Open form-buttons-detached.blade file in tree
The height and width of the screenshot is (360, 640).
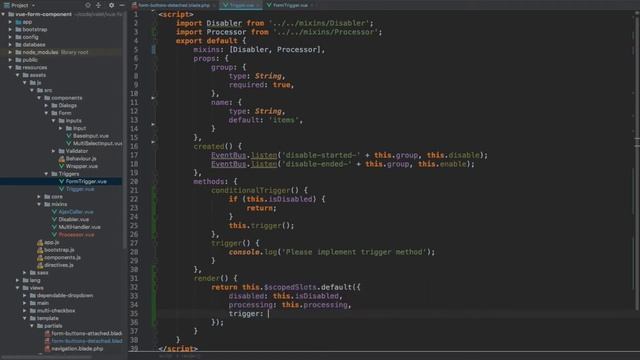[x=86, y=341]
